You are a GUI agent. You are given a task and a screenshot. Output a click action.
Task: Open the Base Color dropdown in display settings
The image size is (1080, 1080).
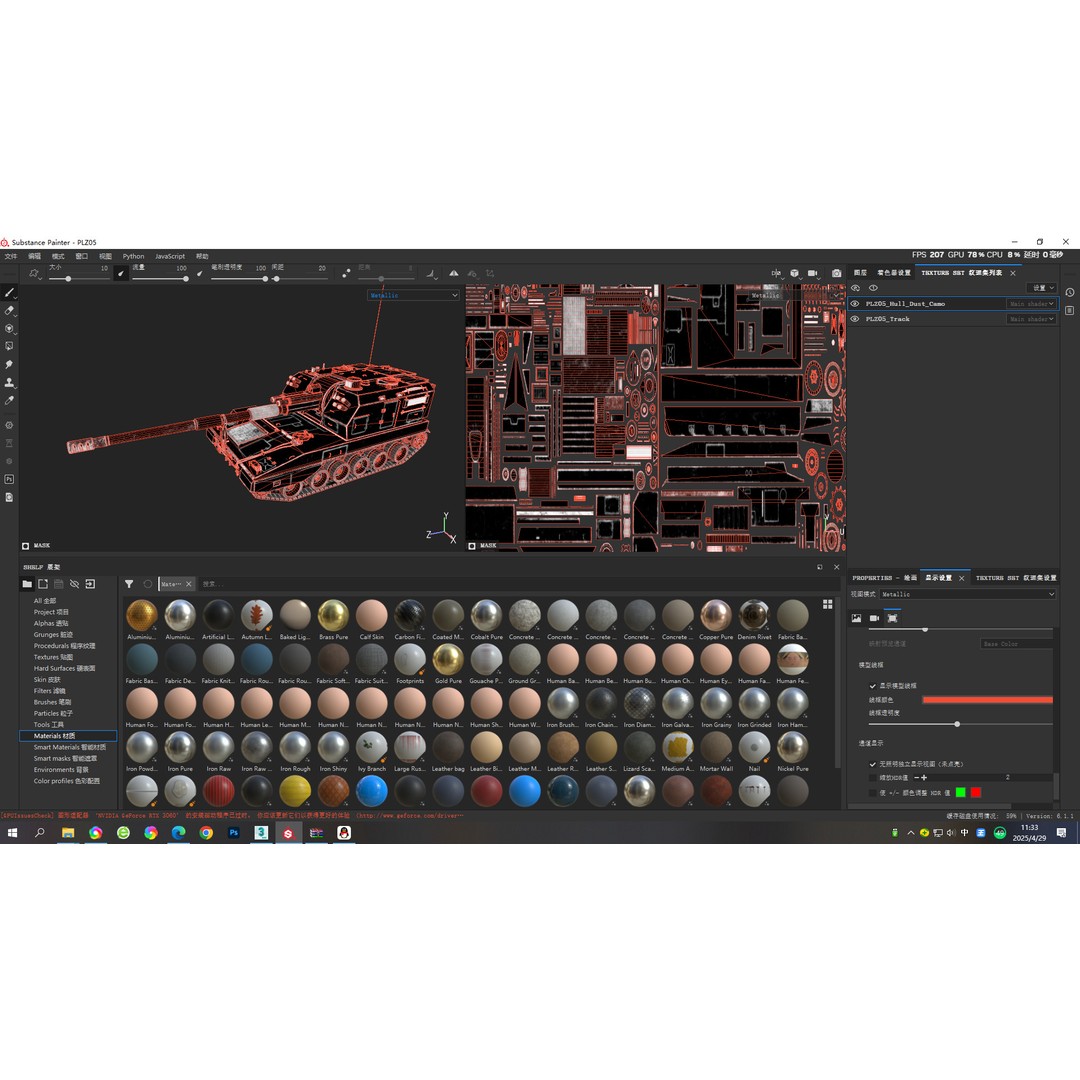pos(1016,643)
